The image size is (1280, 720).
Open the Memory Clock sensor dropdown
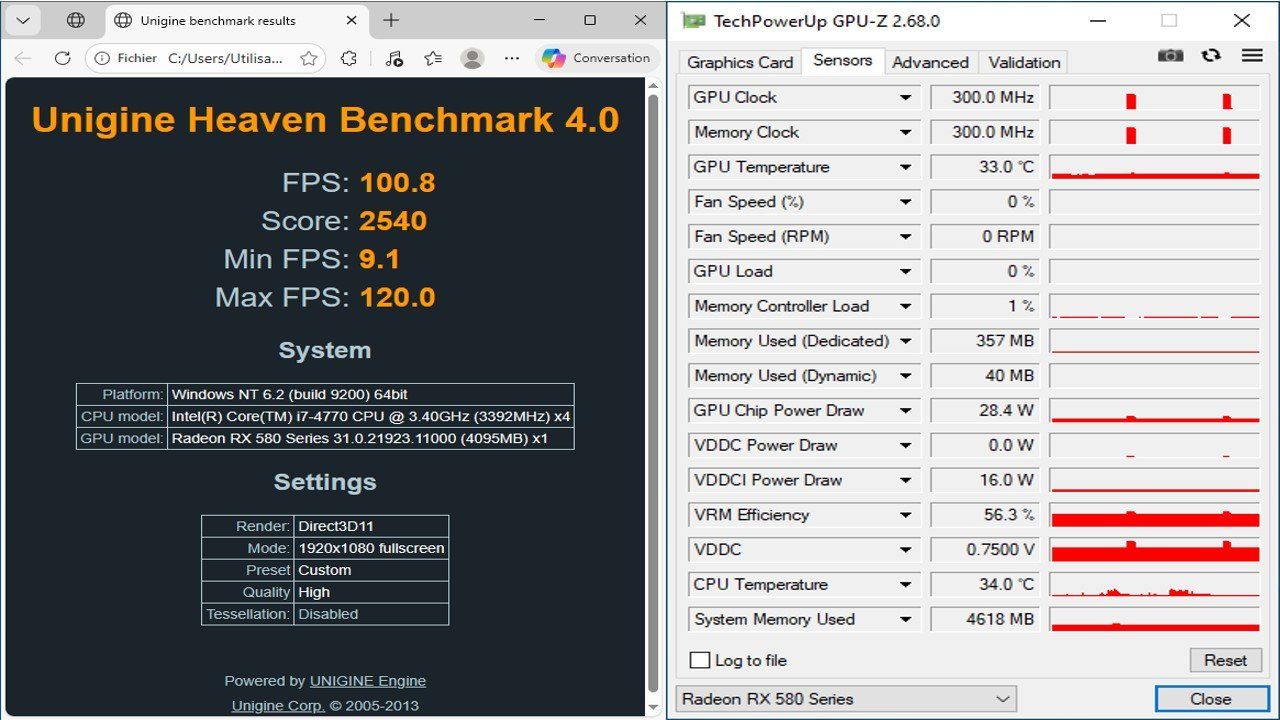[905, 132]
